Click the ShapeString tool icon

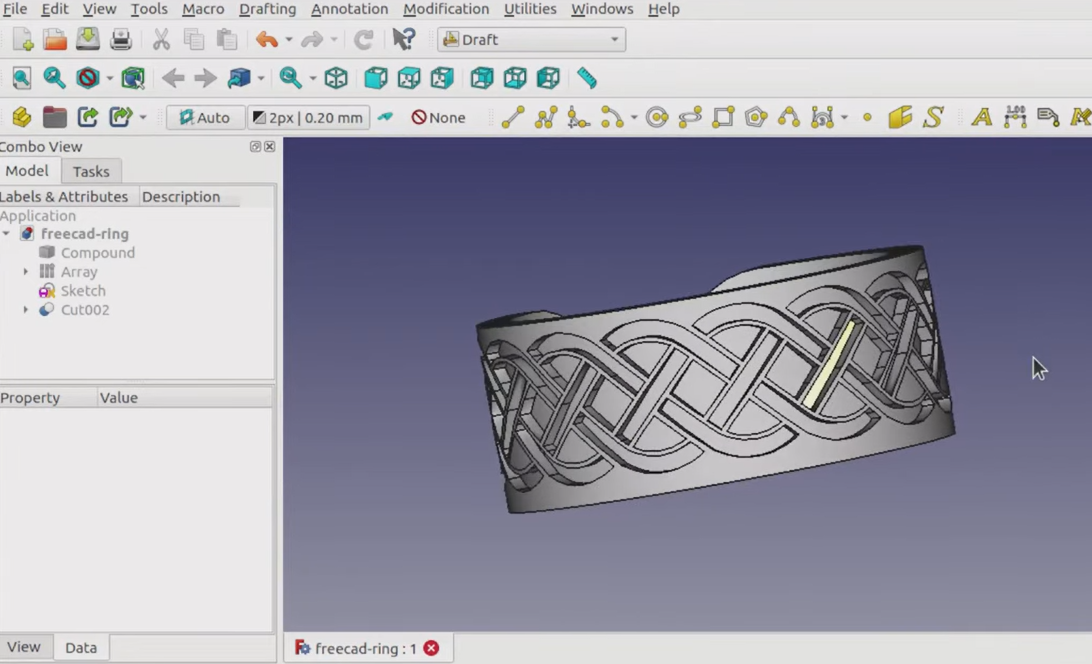coord(933,117)
